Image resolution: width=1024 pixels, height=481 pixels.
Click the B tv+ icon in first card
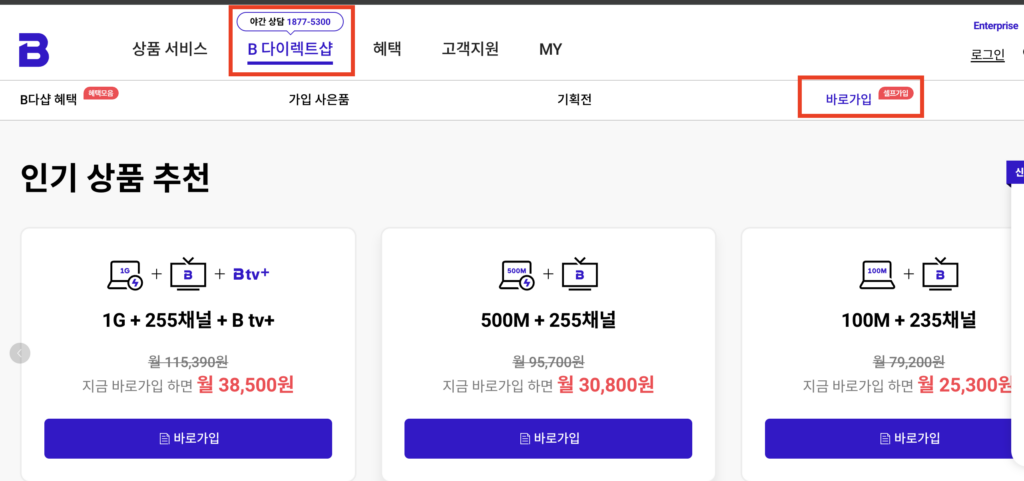(251, 273)
